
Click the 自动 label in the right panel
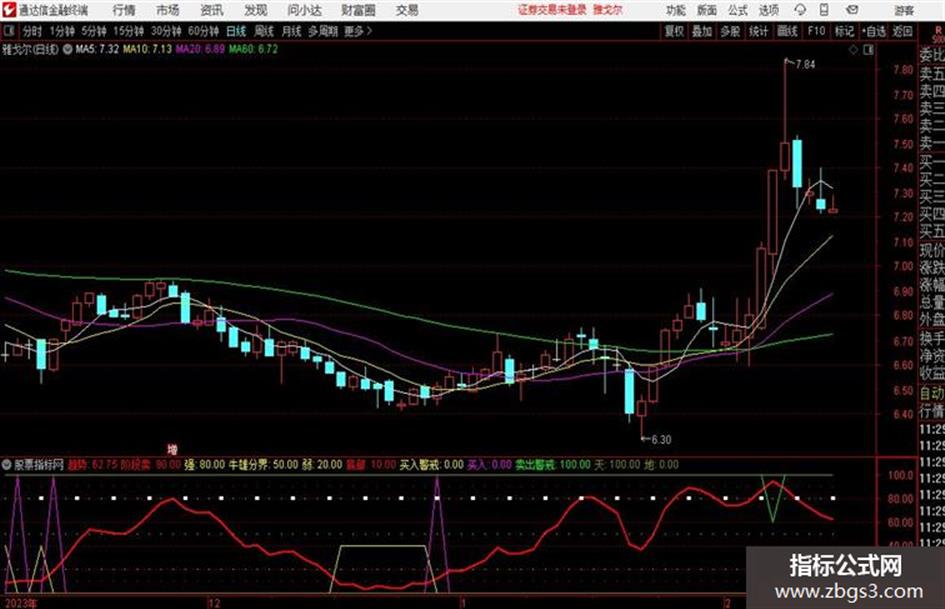pyautogui.click(x=932, y=394)
